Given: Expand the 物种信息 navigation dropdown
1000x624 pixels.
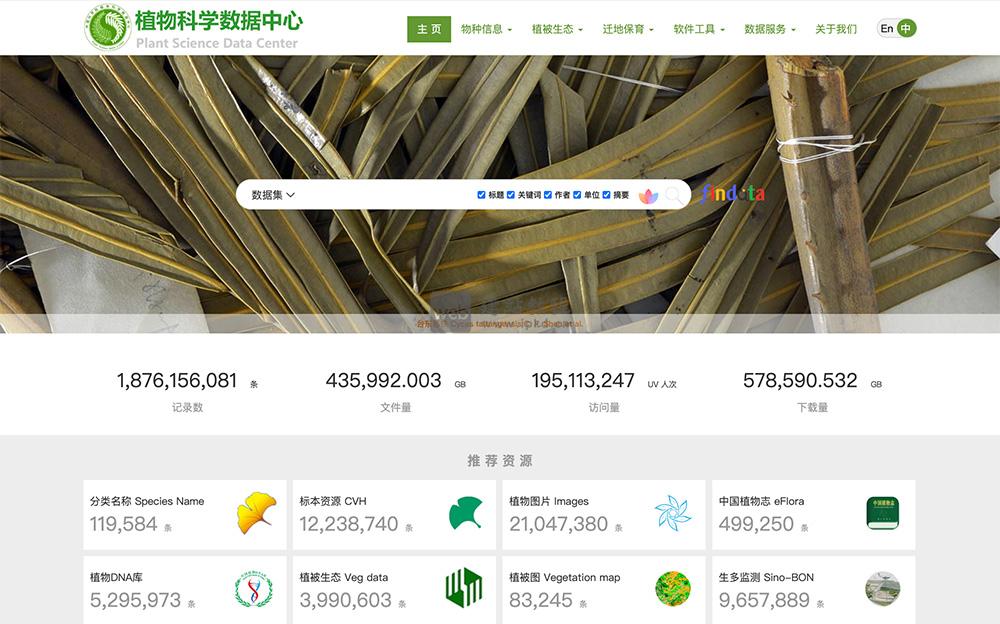Looking at the screenshot, I should pyautogui.click(x=483, y=29).
